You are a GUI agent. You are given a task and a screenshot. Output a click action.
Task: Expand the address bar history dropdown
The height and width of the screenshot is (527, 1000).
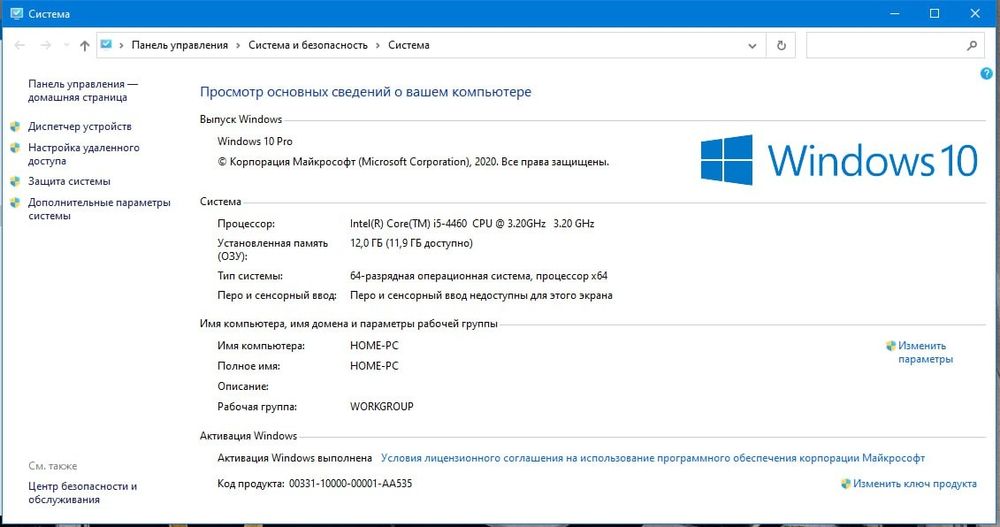pos(752,45)
